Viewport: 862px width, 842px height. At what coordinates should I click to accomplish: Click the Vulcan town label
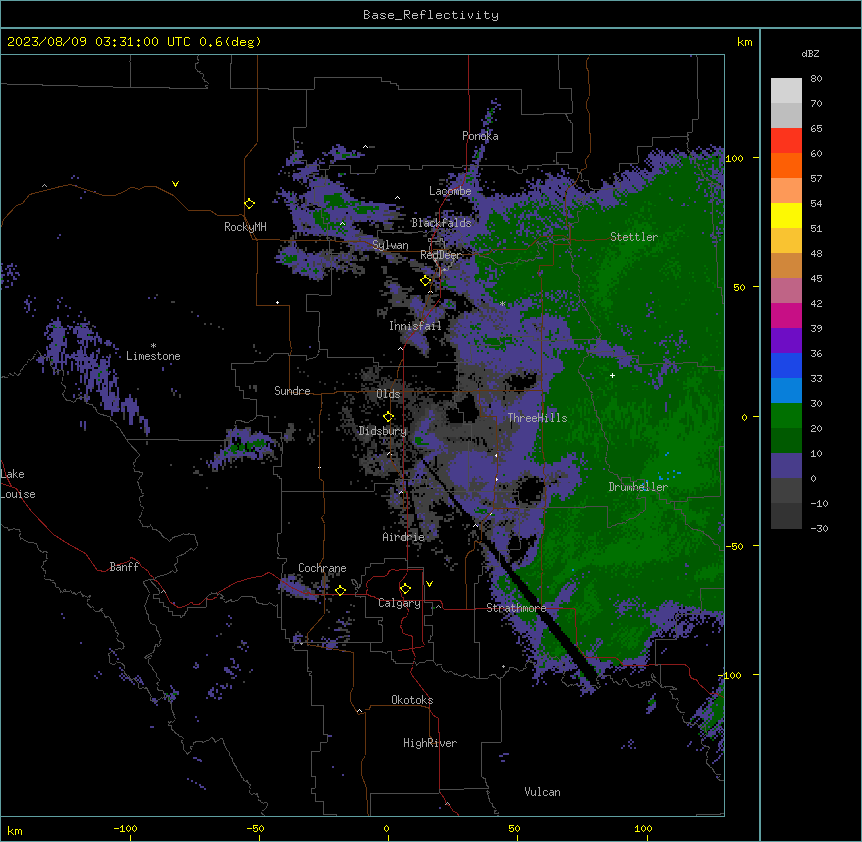coord(543,792)
